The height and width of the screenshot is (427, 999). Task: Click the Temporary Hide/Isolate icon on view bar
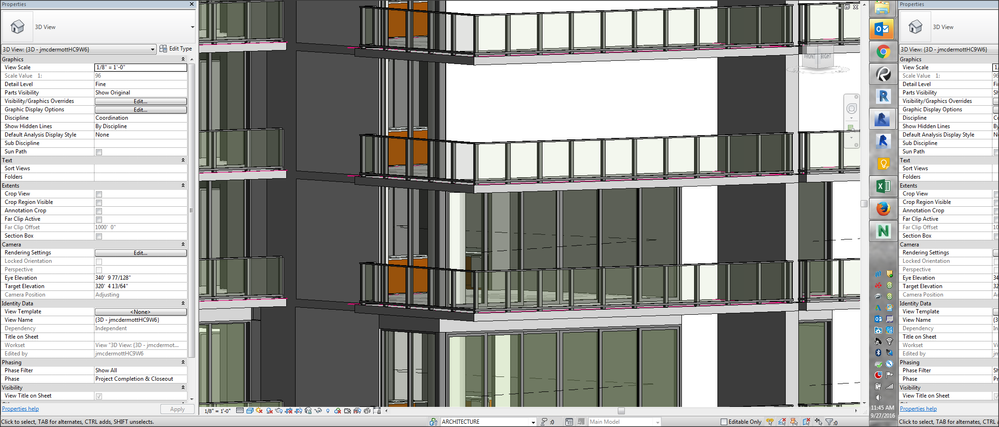point(318,410)
